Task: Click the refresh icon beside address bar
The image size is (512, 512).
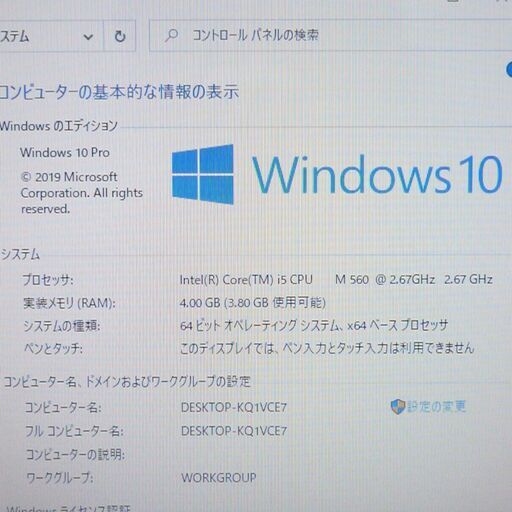Action: tap(120, 36)
